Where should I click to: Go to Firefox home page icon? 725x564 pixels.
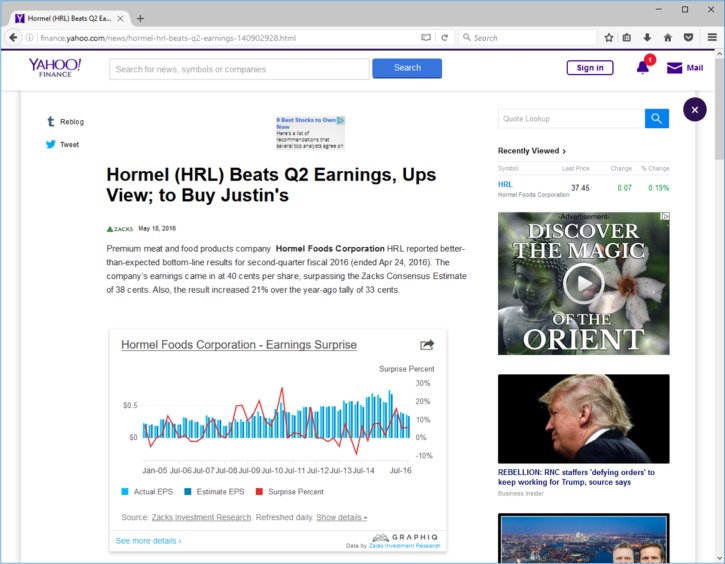pos(668,38)
